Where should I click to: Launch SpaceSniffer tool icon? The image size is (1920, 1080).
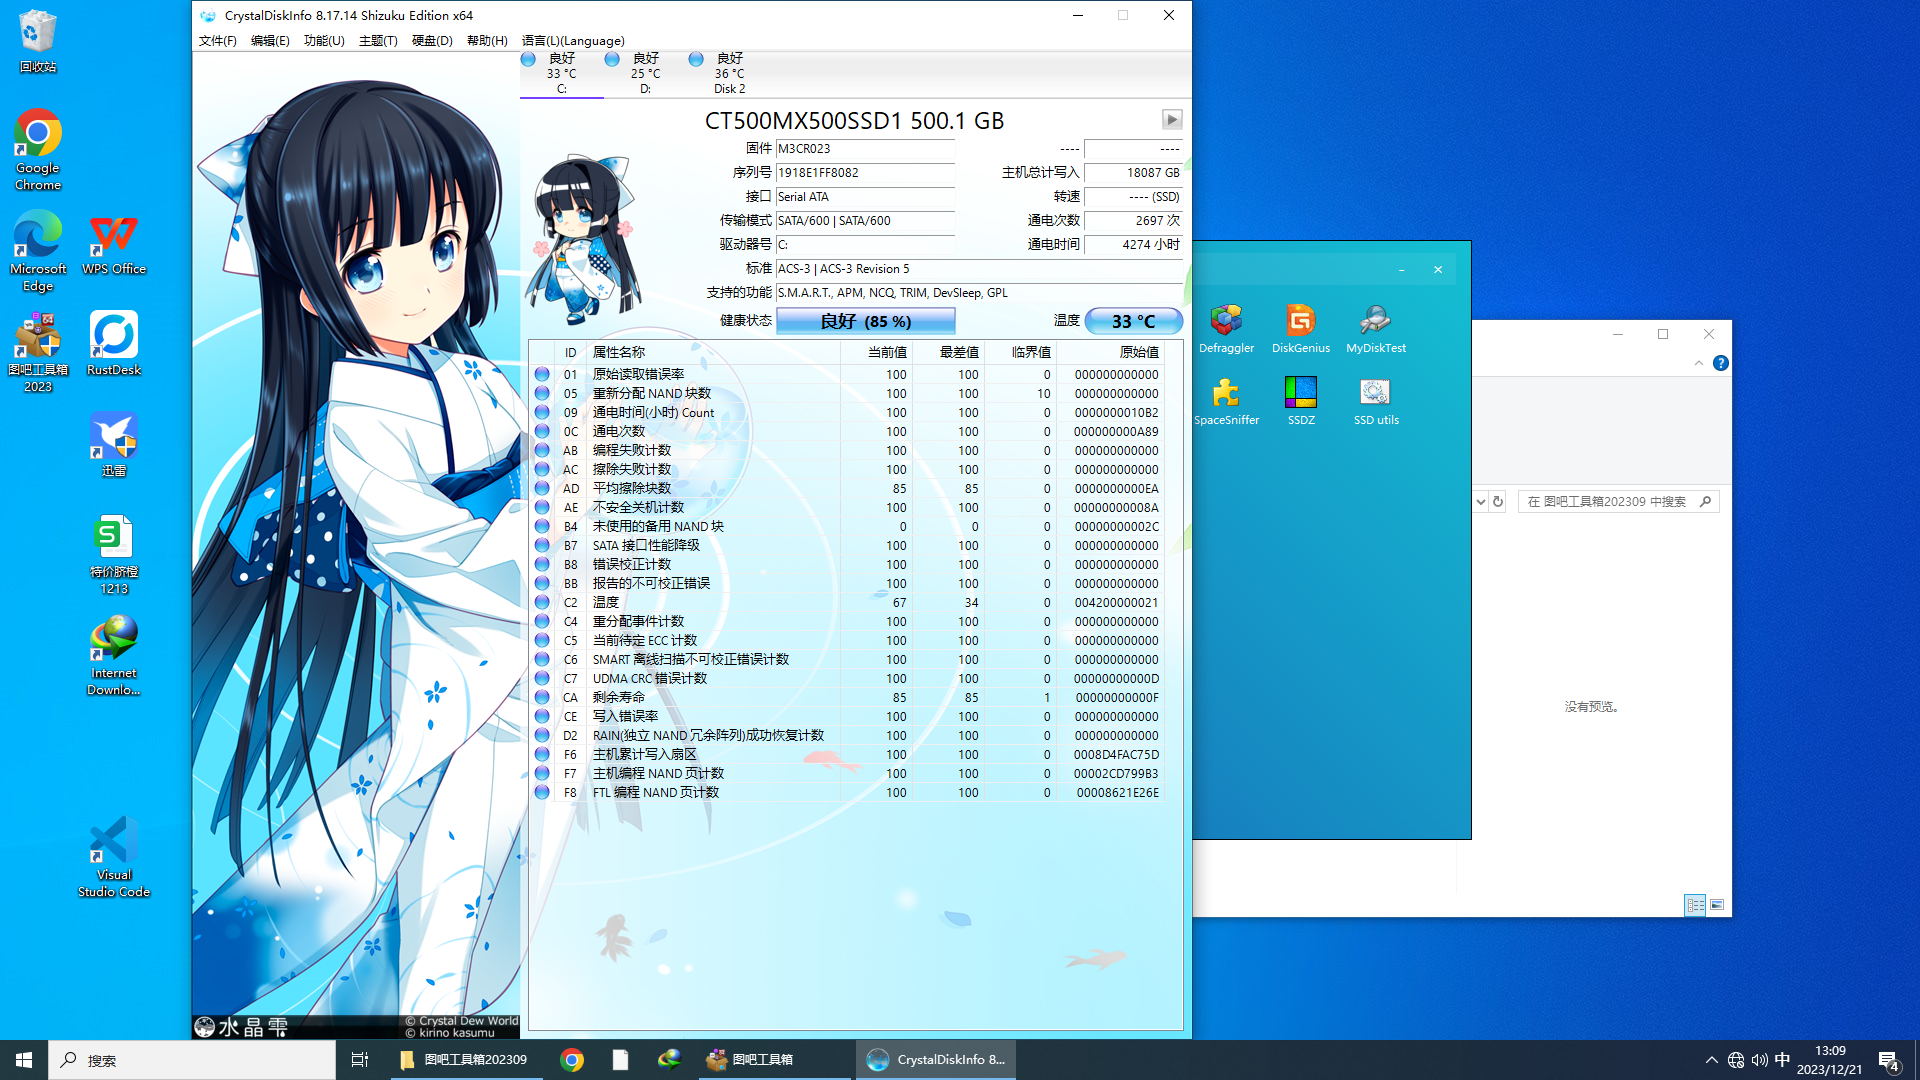point(1226,401)
